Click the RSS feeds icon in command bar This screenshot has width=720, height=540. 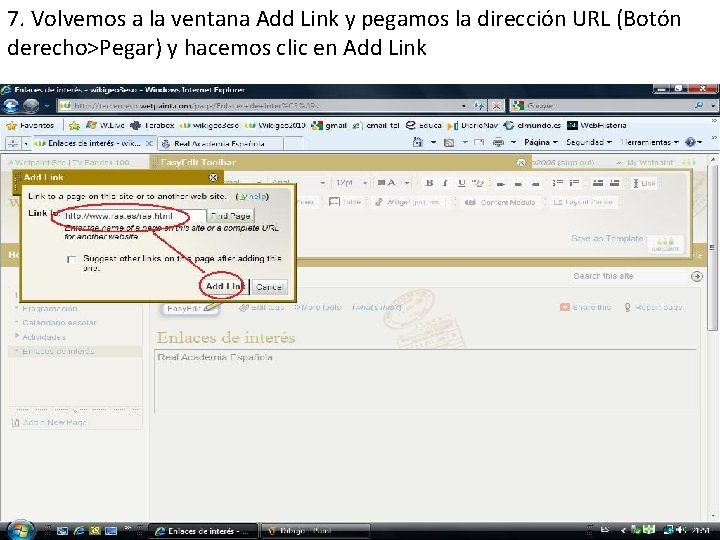449,142
